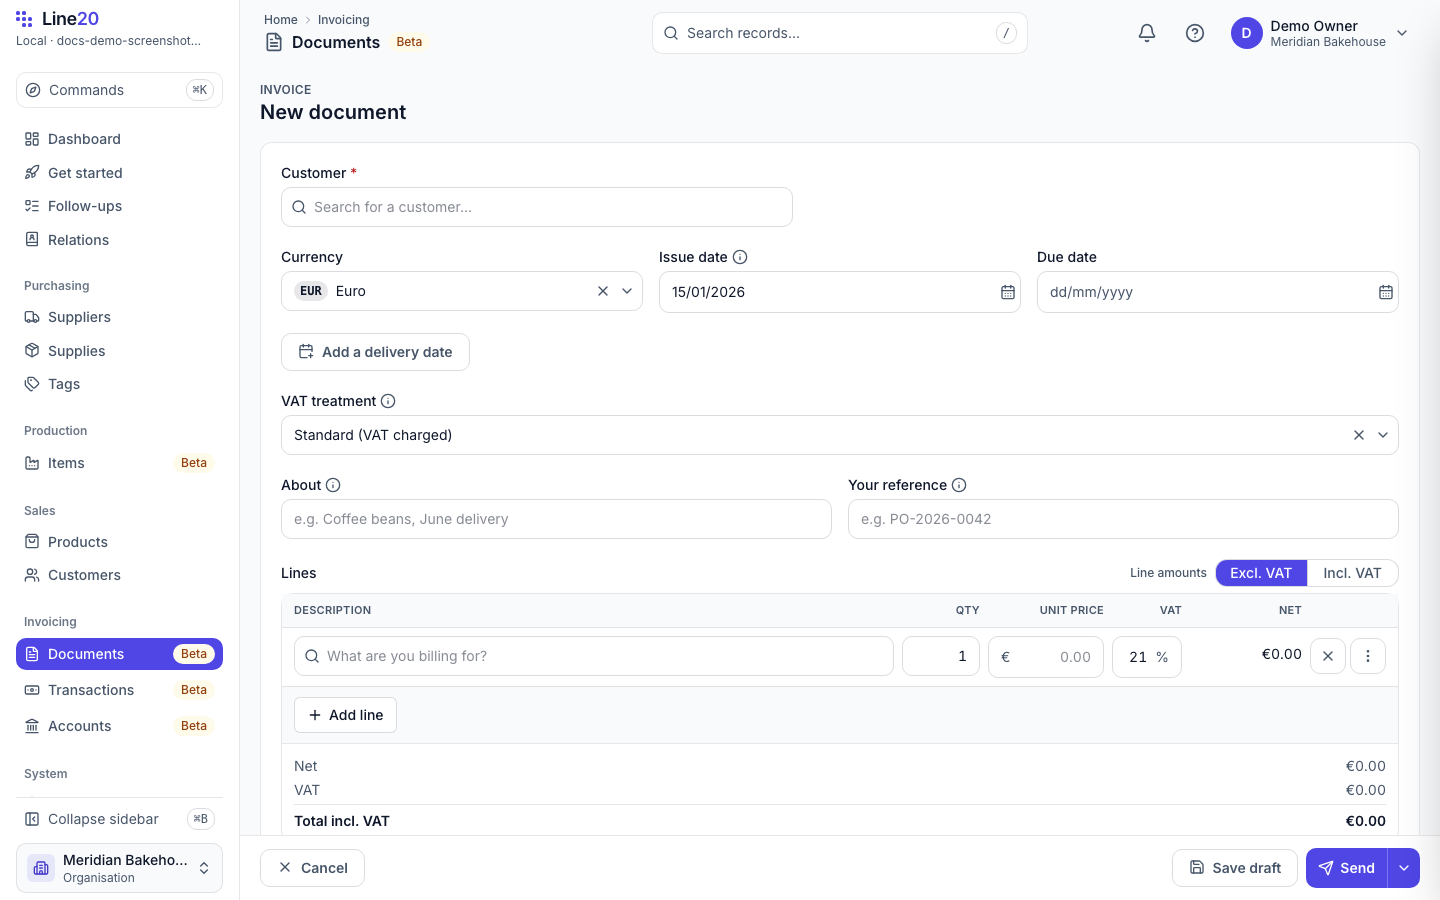Open the line options three-dot menu
This screenshot has height=900, width=1440.
(1368, 656)
